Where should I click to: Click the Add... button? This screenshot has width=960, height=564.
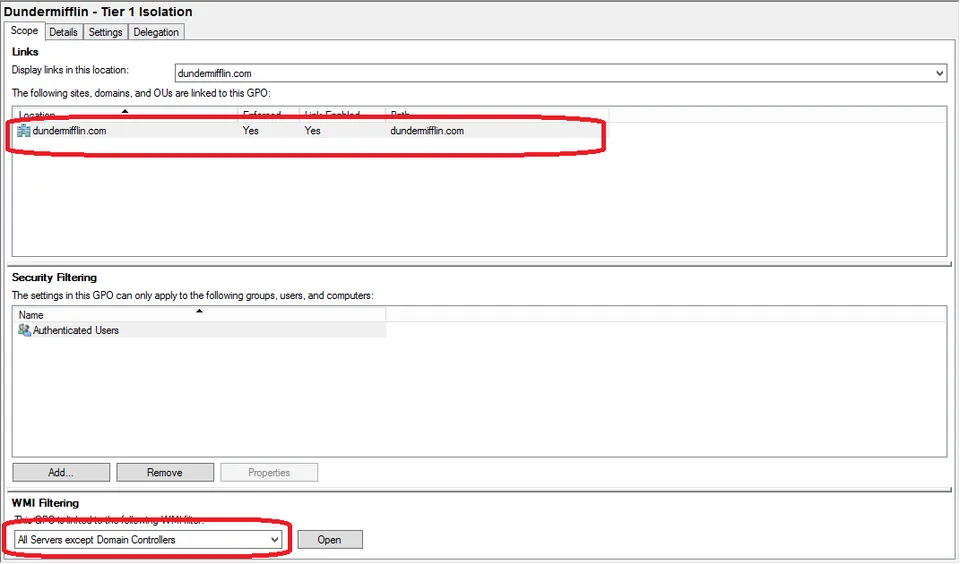point(61,472)
